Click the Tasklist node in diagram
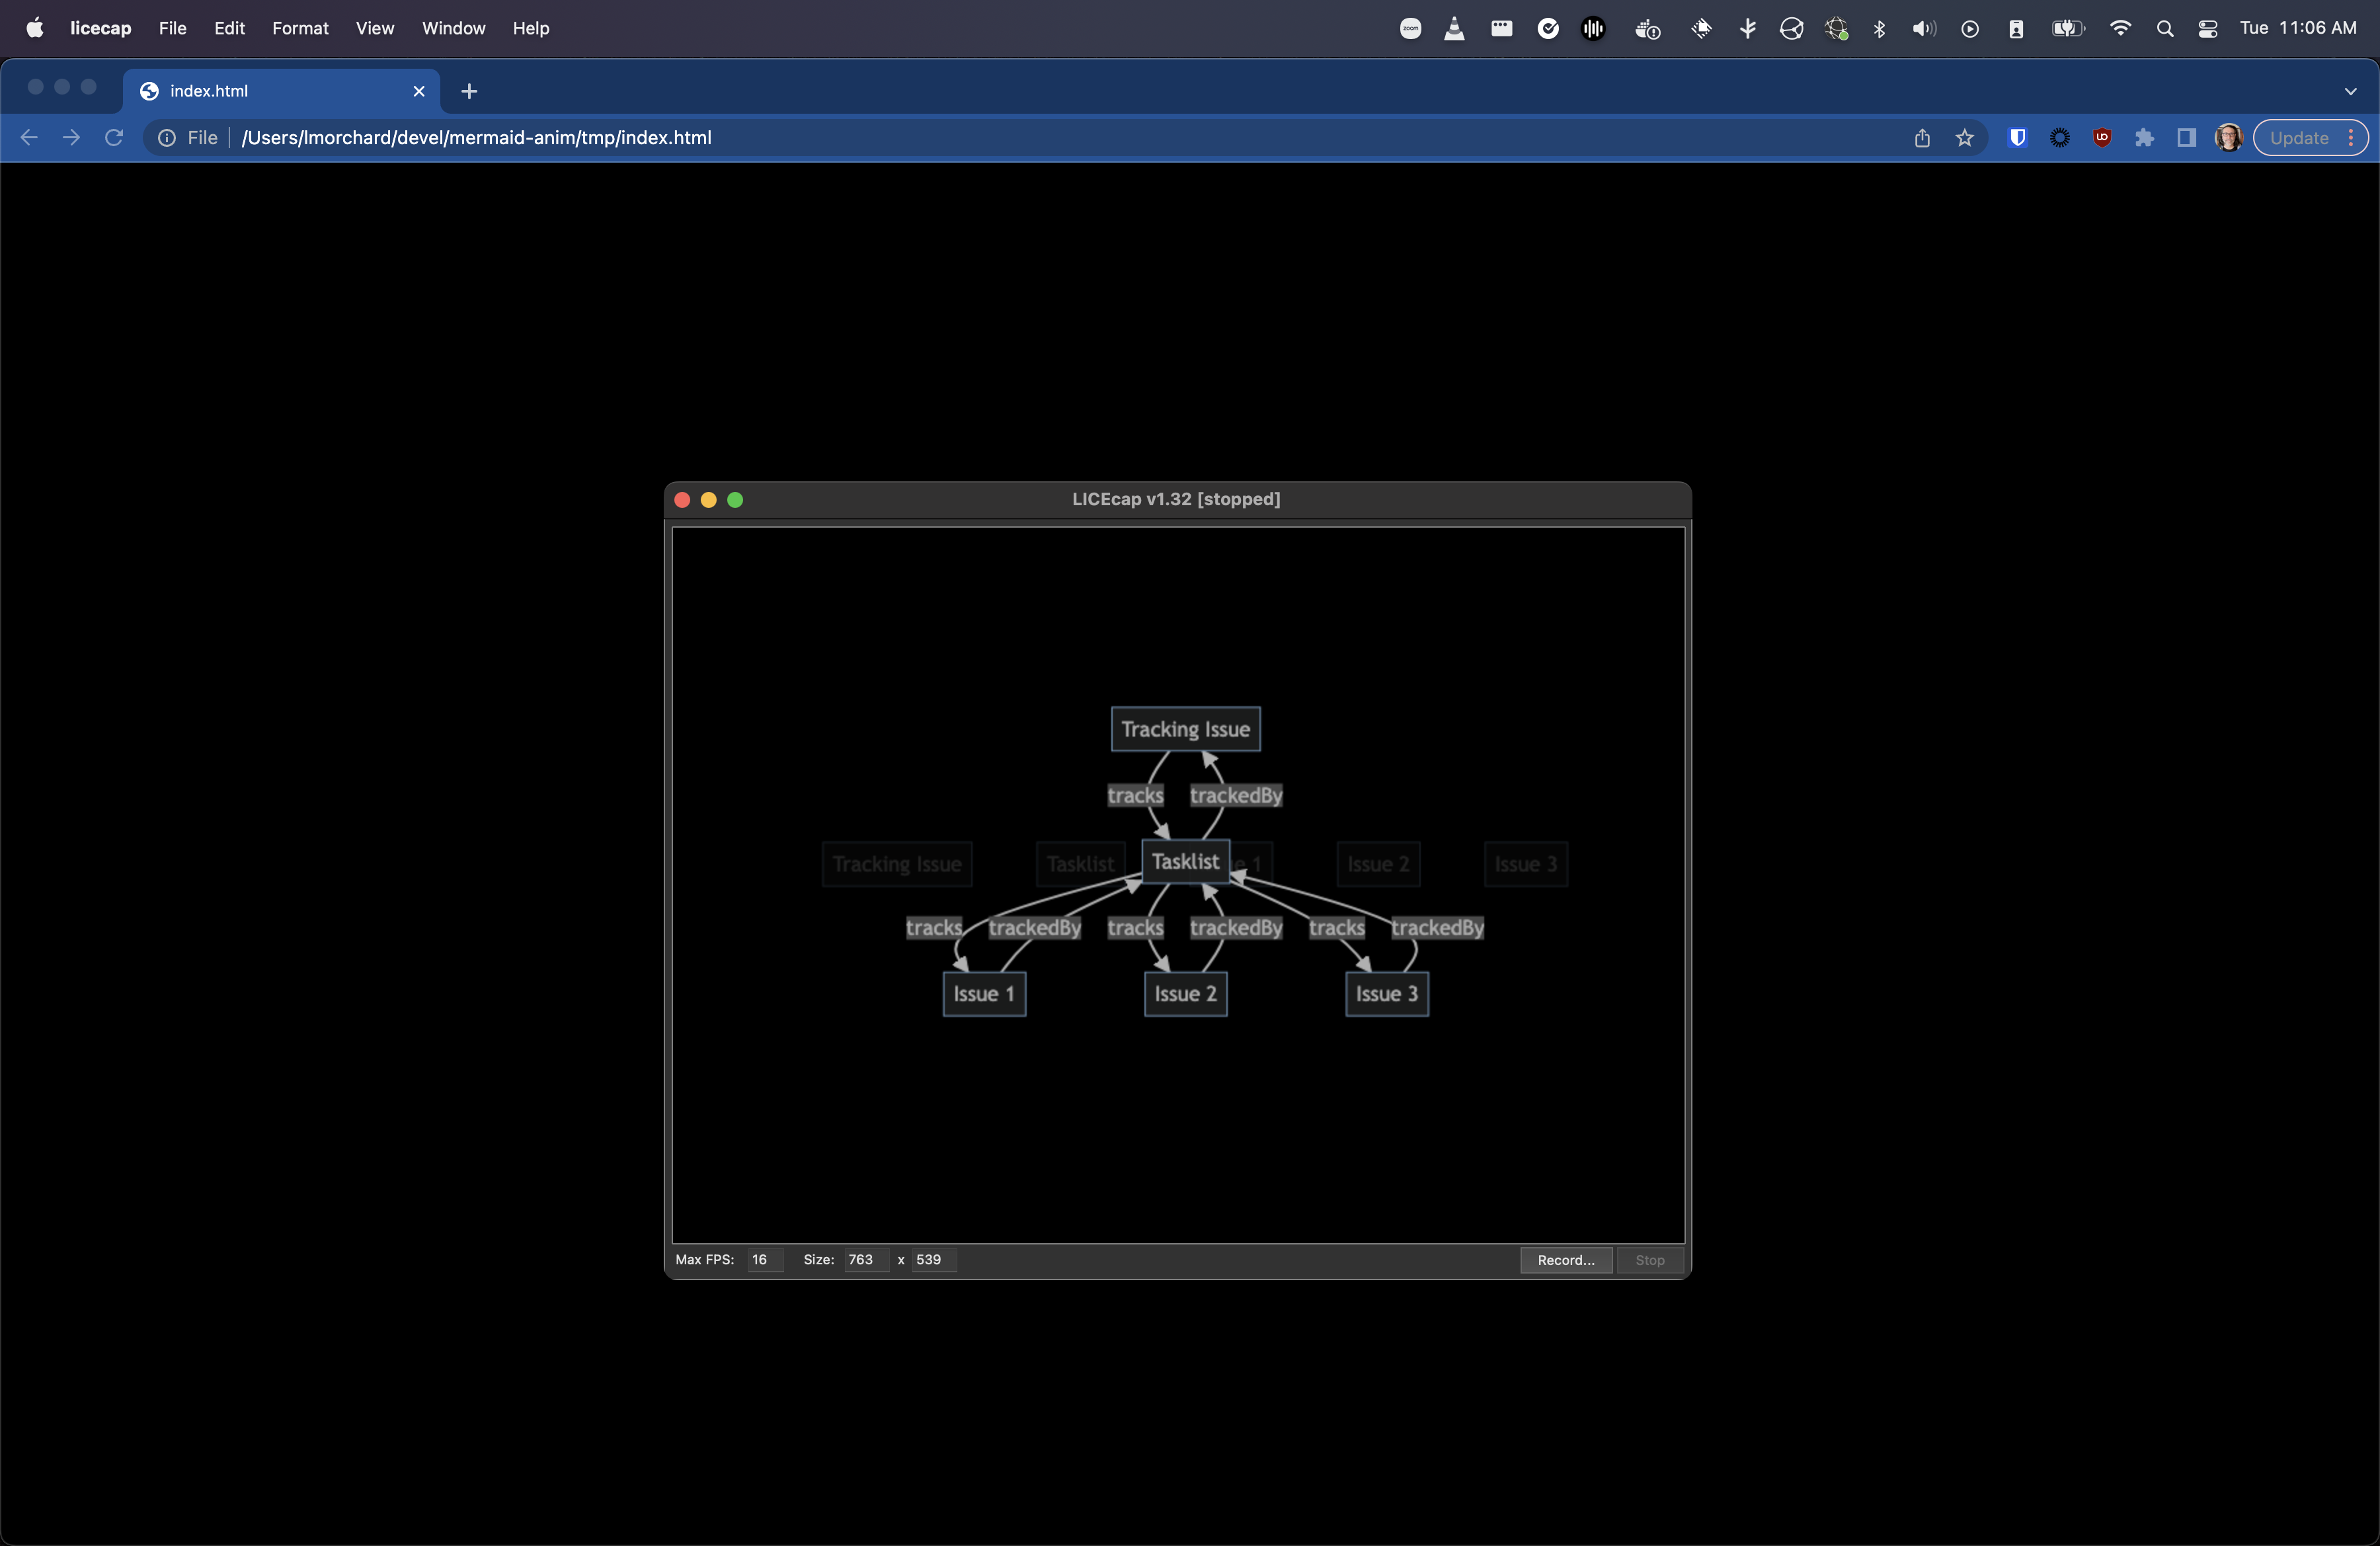This screenshot has height=1546, width=2380. click(x=1185, y=862)
